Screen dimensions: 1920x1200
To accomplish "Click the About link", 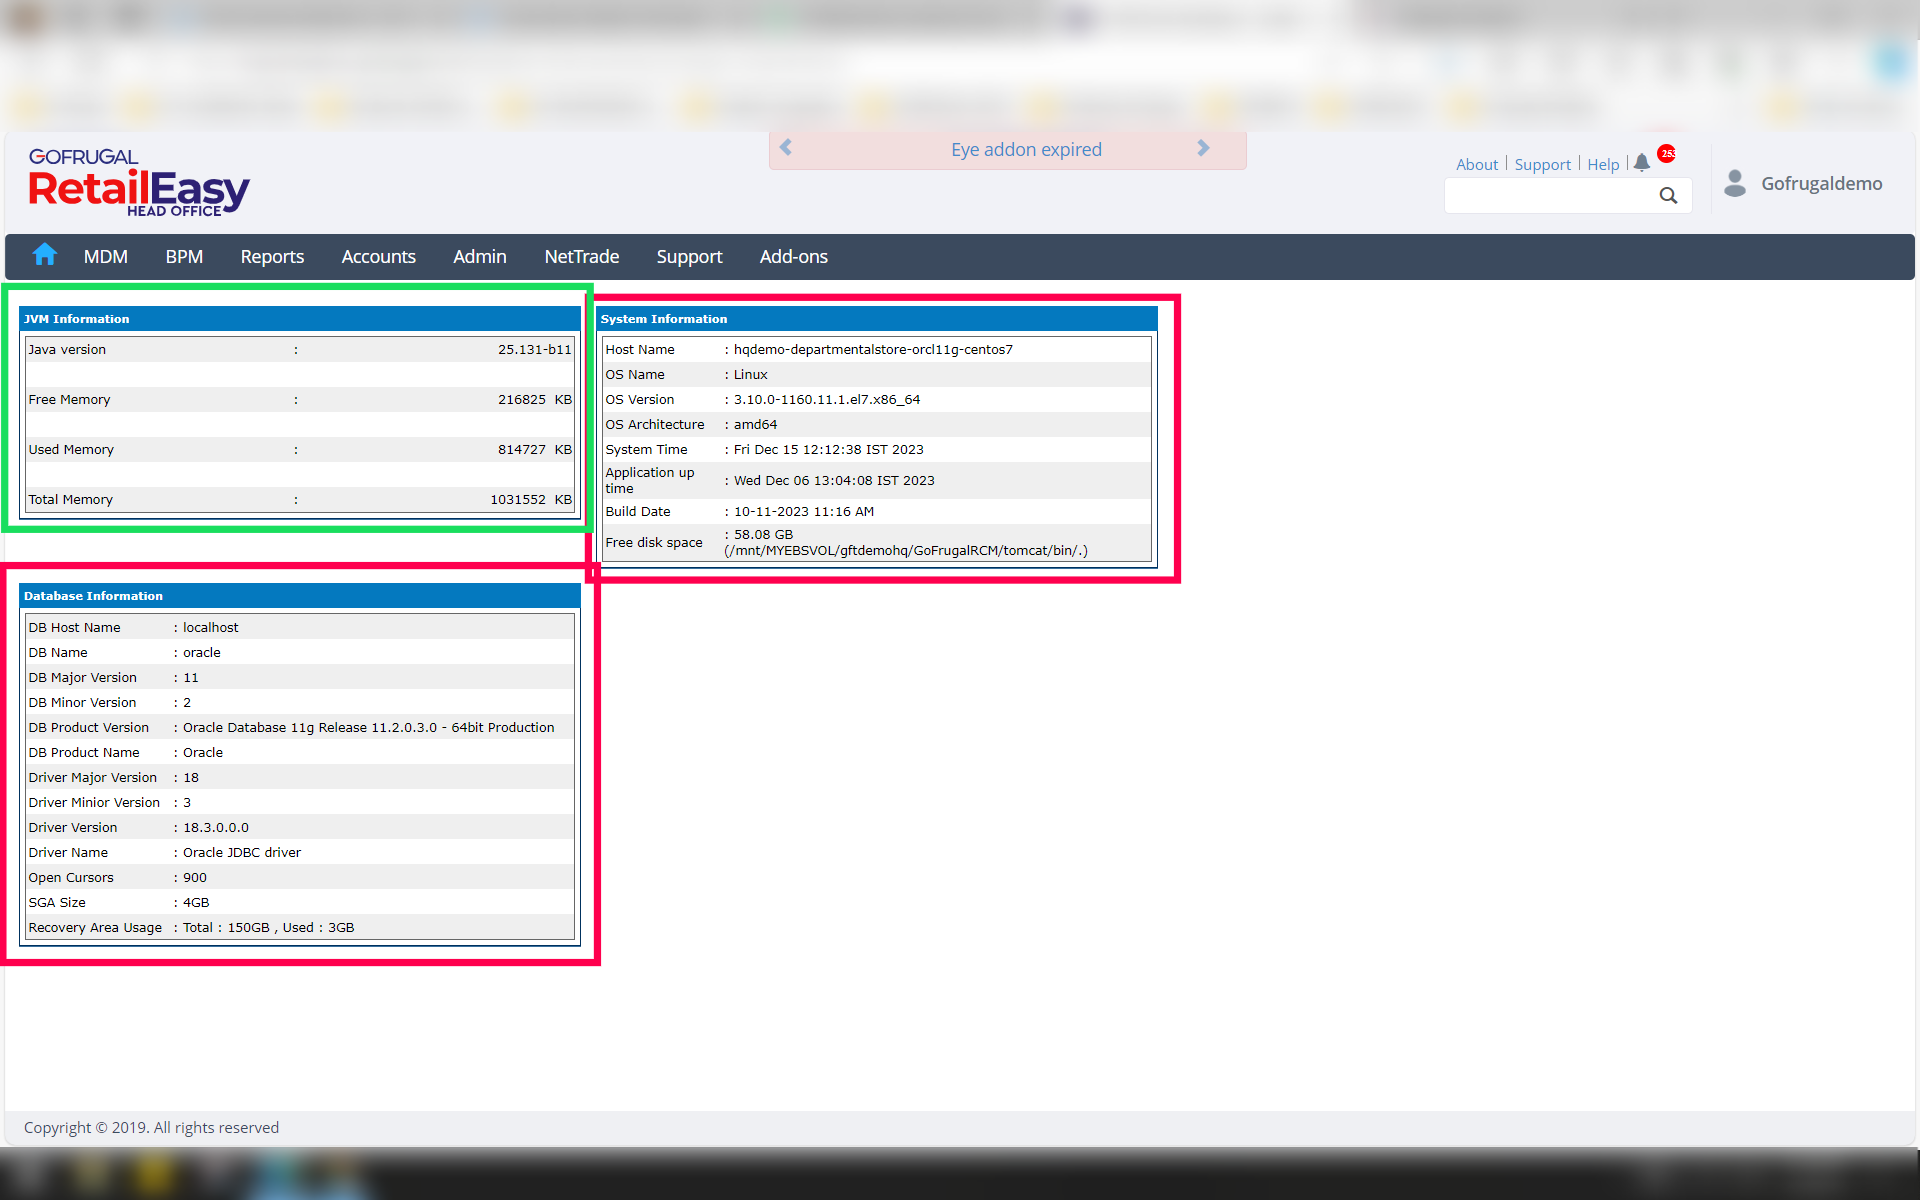I will [1476, 164].
